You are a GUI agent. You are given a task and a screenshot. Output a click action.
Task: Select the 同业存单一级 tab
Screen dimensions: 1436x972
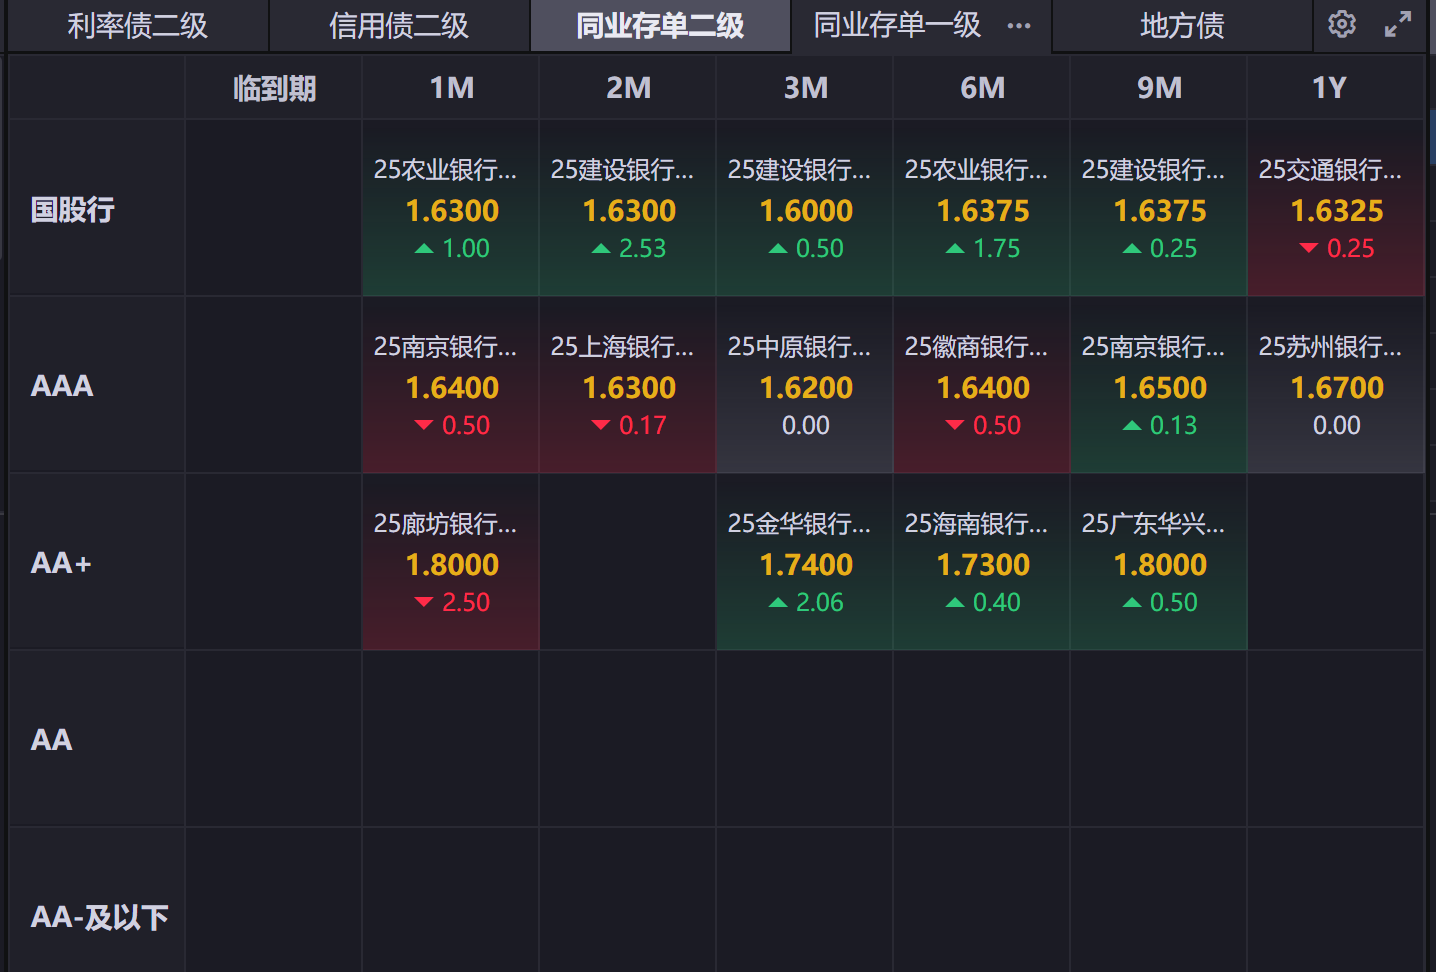pos(896,26)
